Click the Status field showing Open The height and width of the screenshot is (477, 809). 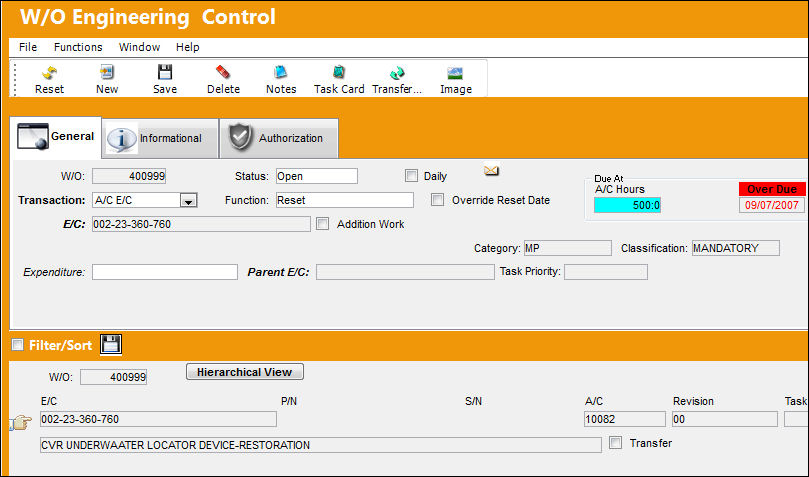(x=317, y=176)
